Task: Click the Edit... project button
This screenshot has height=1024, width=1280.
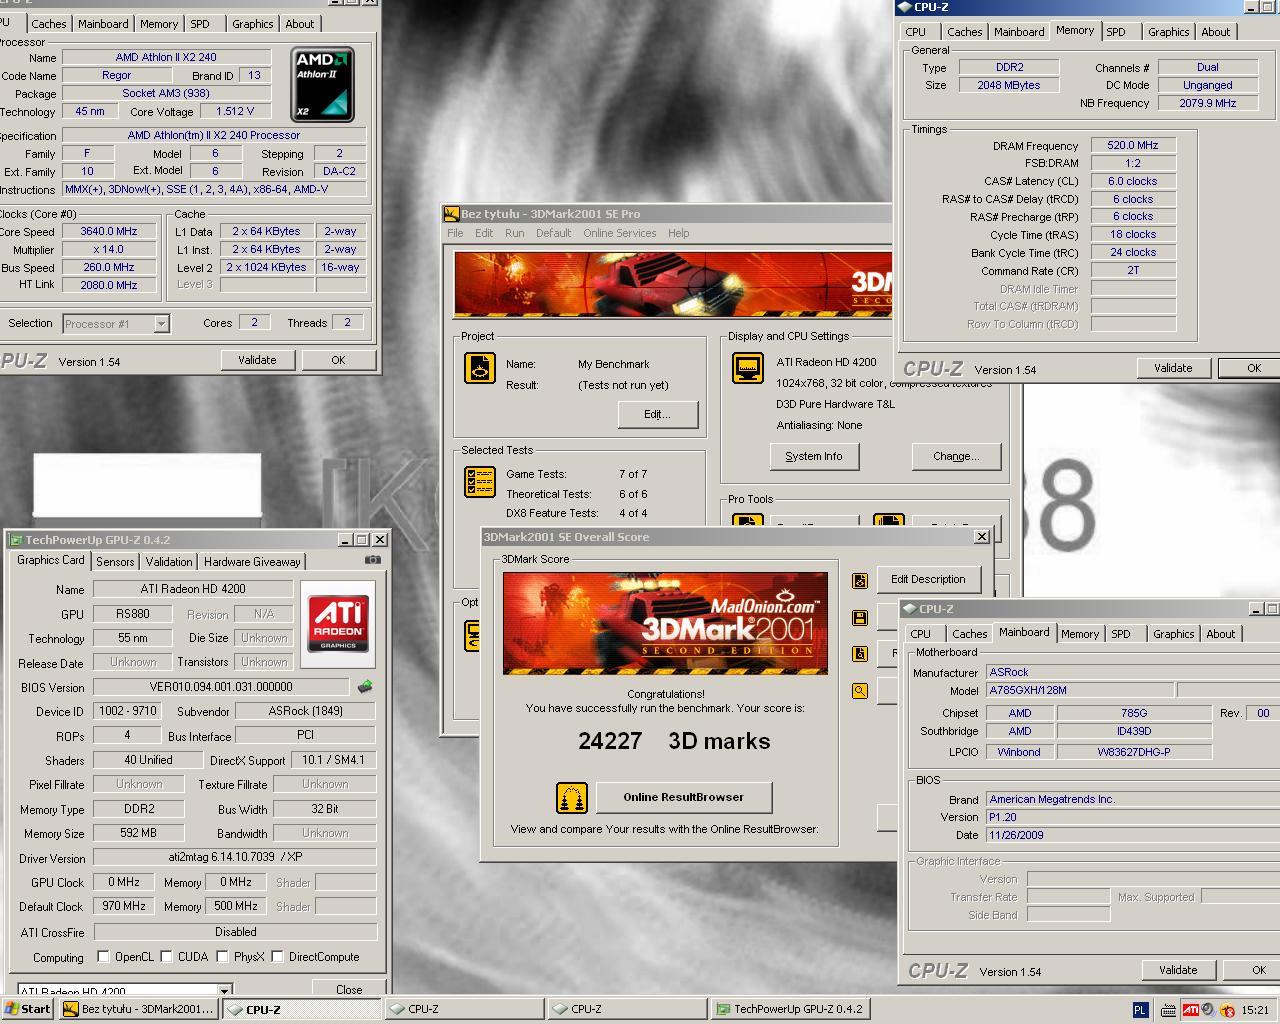Action: (x=657, y=414)
